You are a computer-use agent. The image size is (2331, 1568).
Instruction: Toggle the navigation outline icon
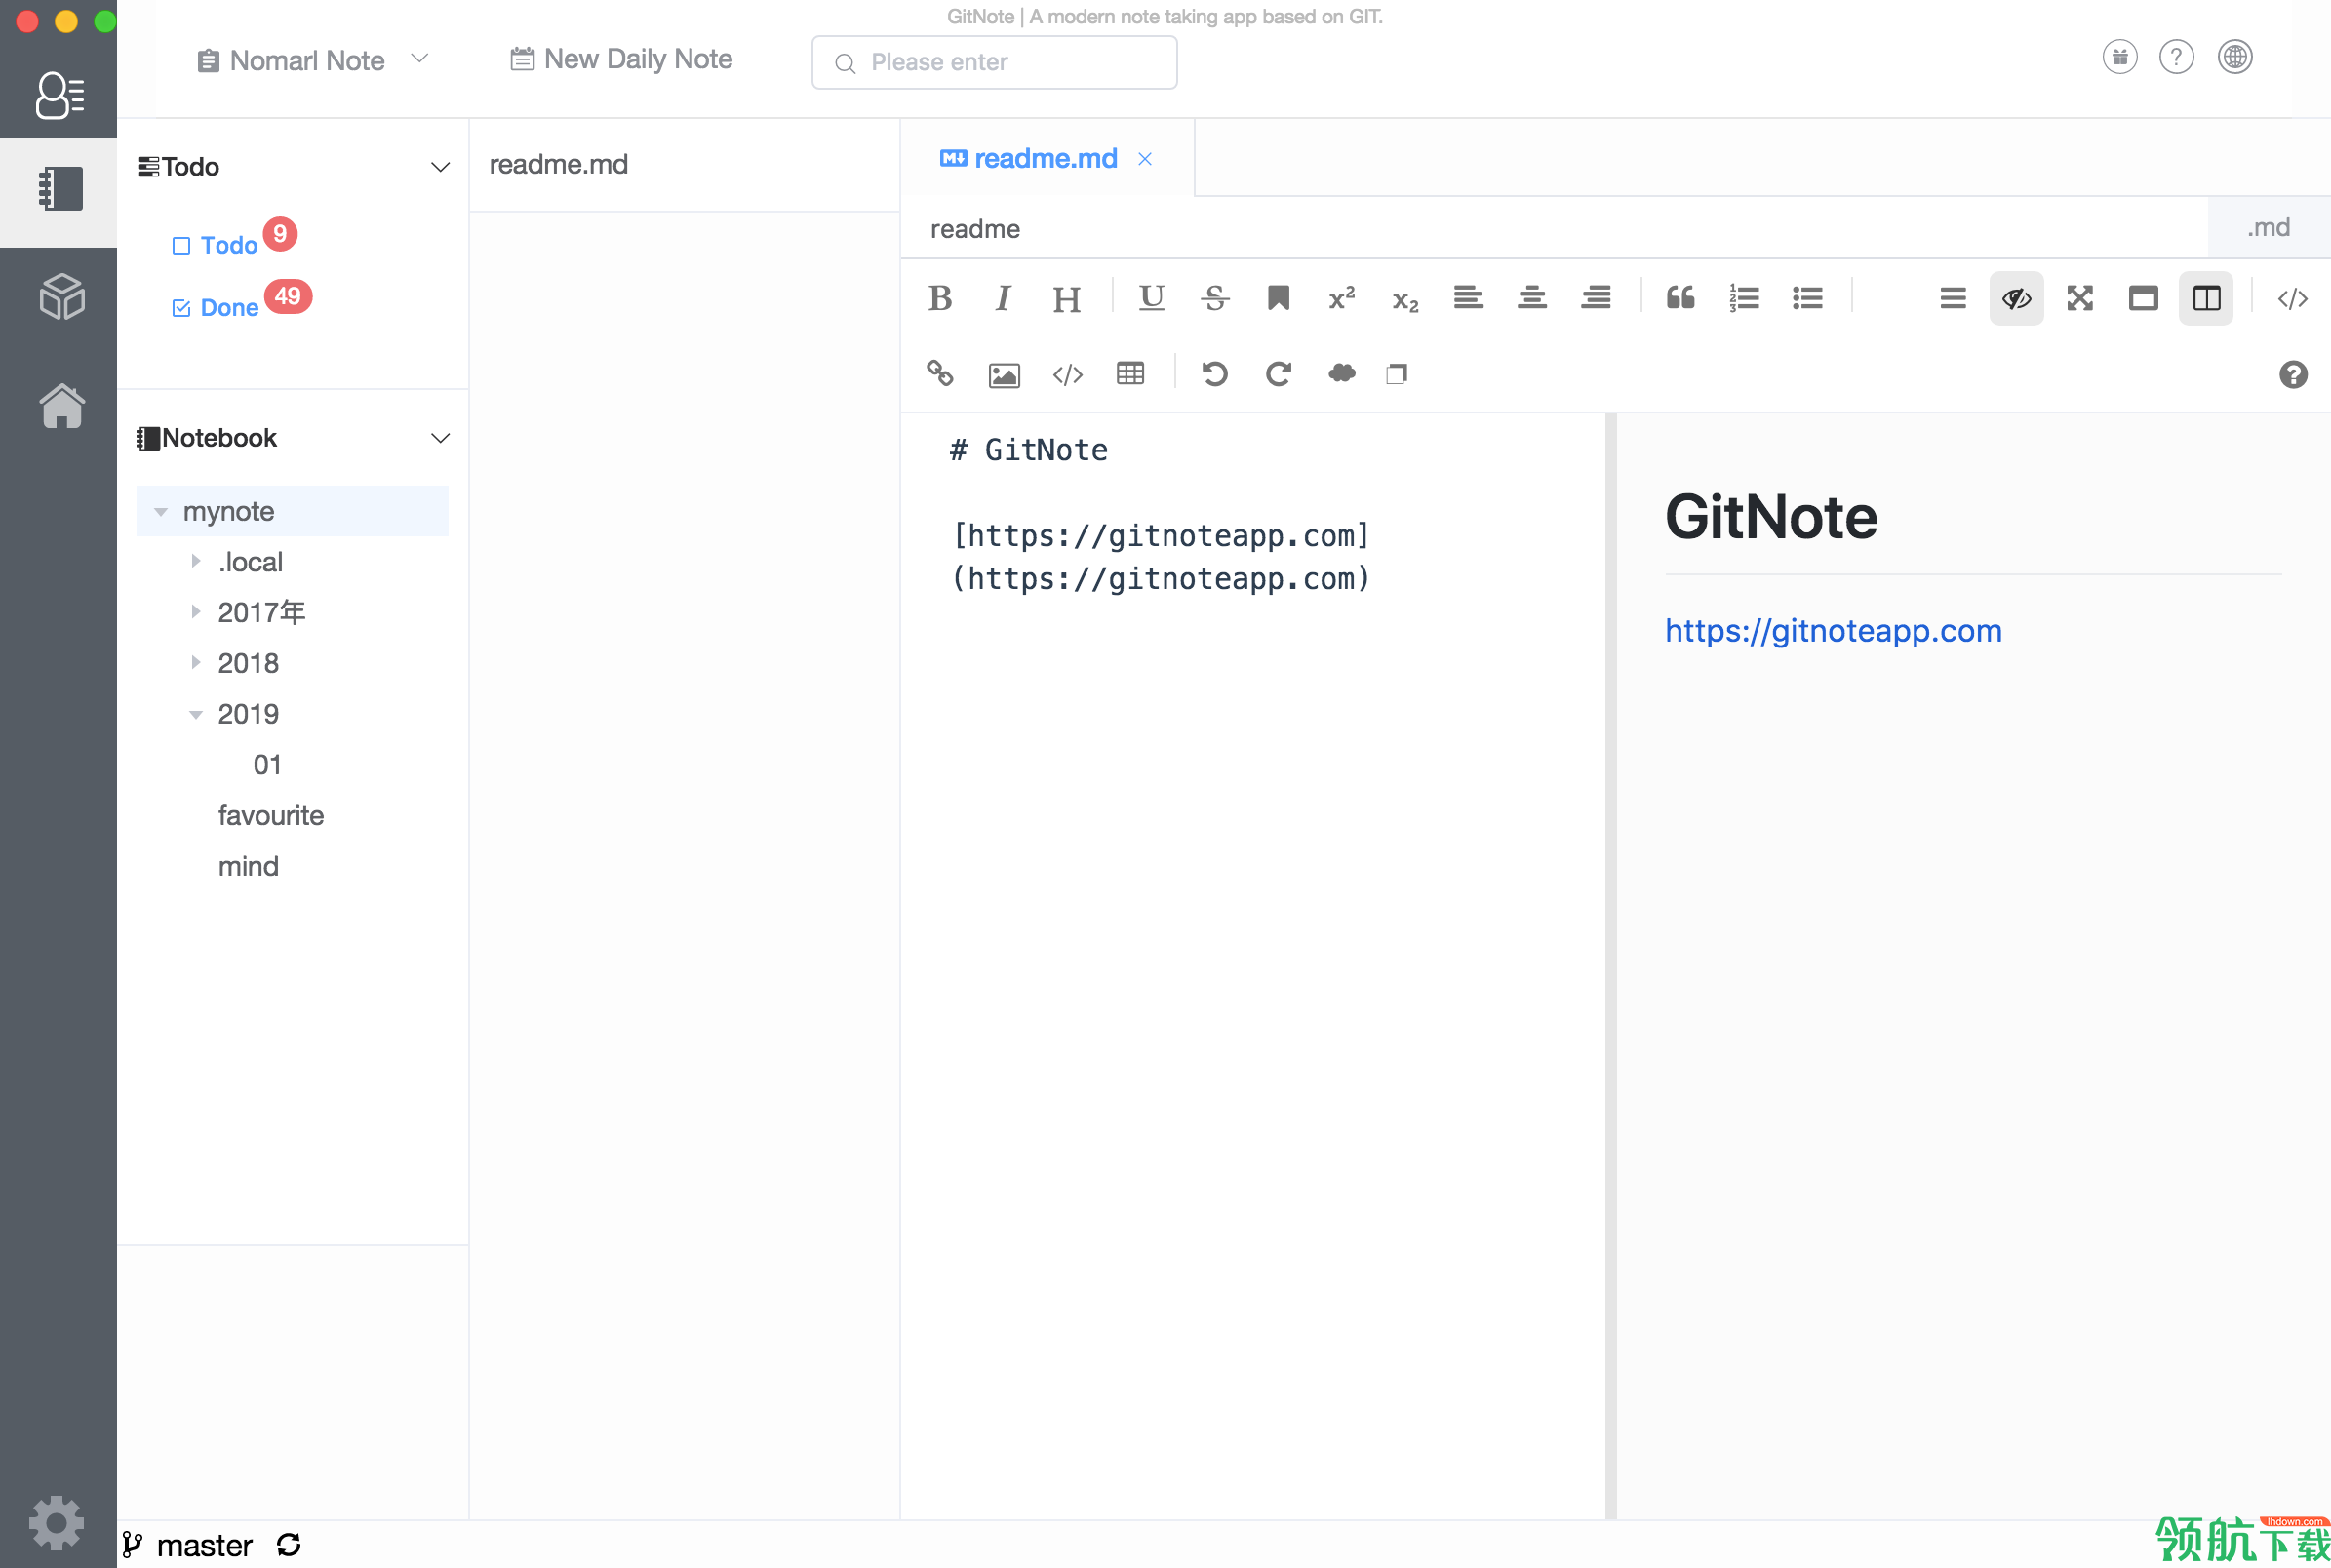tap(1952, 298)
